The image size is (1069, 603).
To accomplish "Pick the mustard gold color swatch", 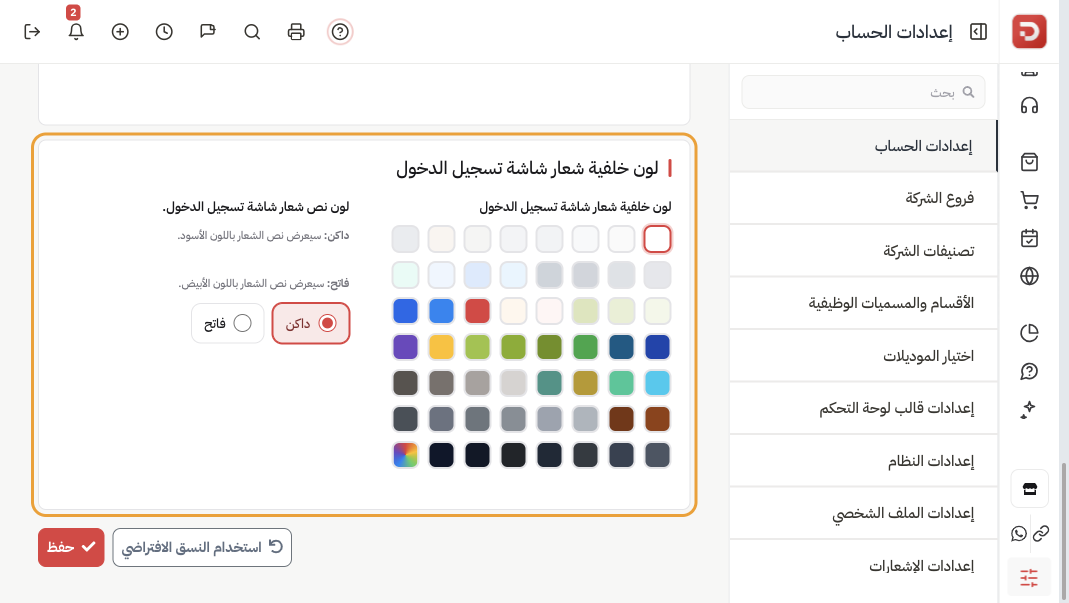I will pyautogui.click(x=585, y=383).
